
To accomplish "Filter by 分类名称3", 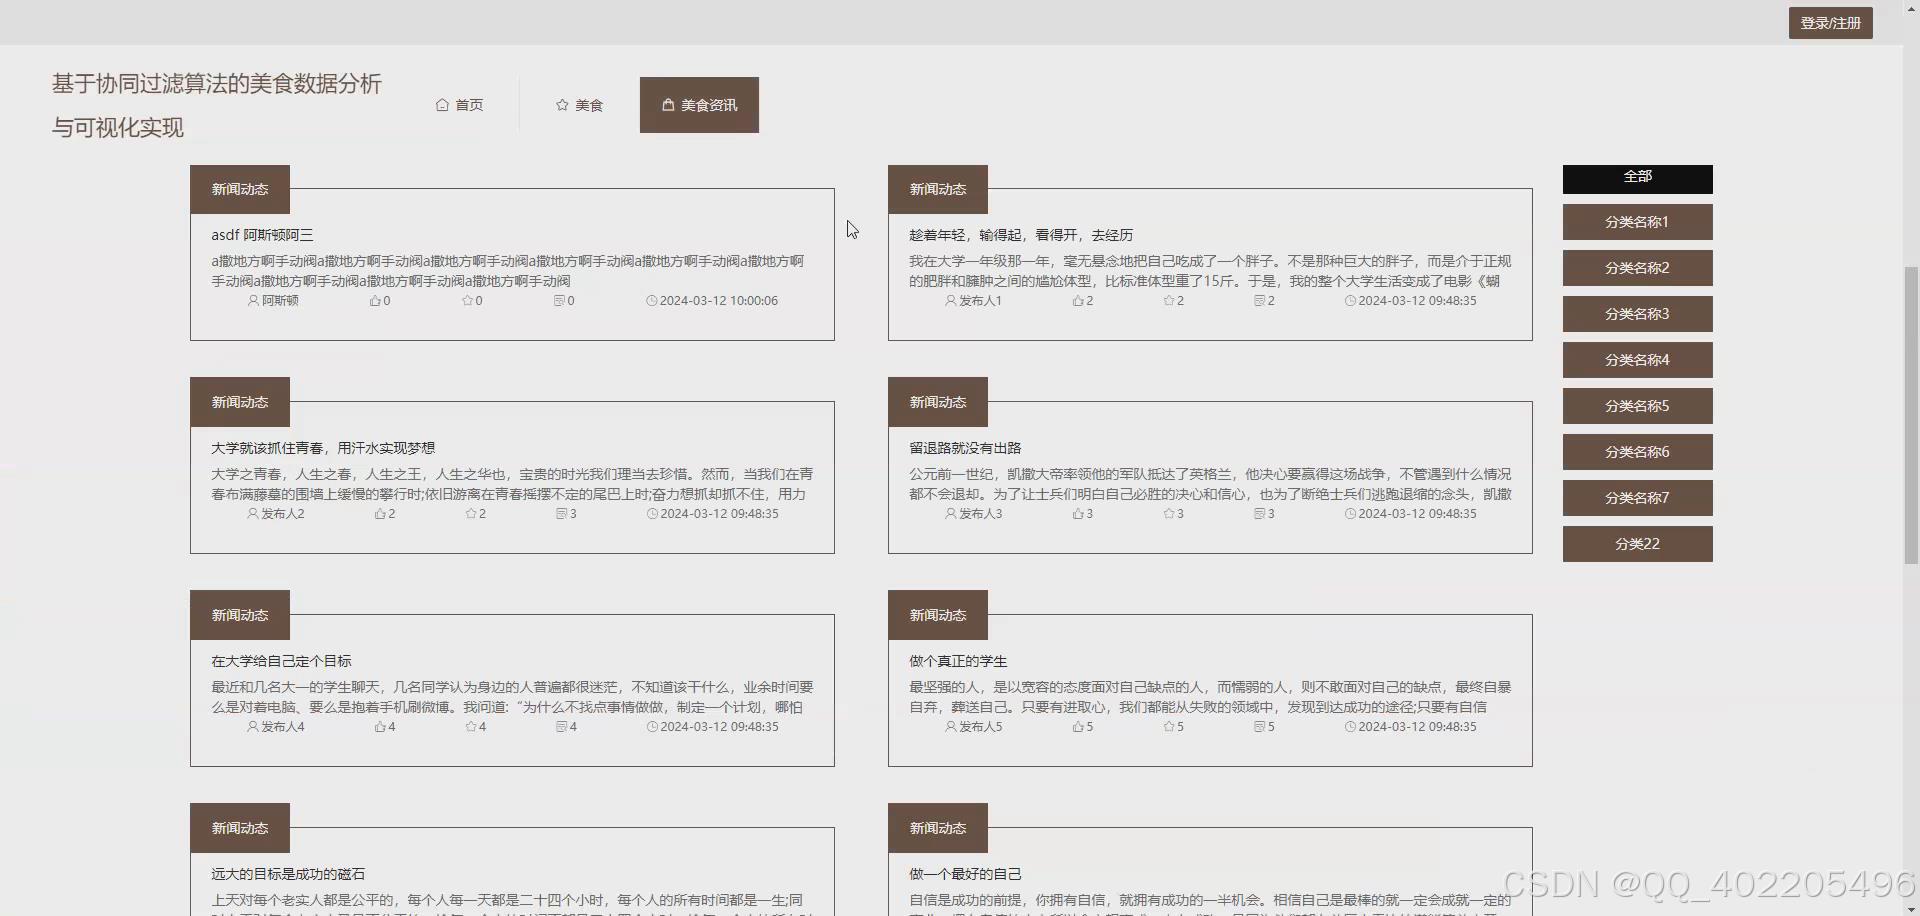I will pos(1637,314).
